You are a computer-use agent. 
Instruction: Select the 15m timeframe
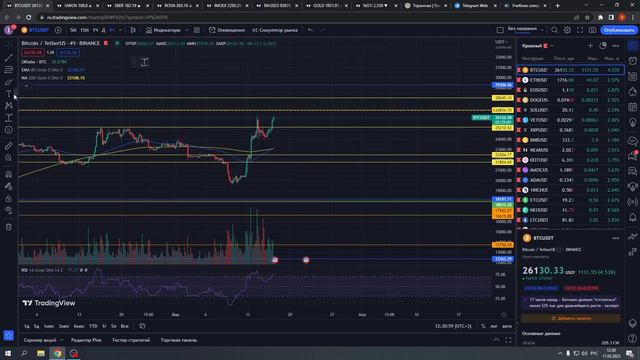tap(84, 30)
